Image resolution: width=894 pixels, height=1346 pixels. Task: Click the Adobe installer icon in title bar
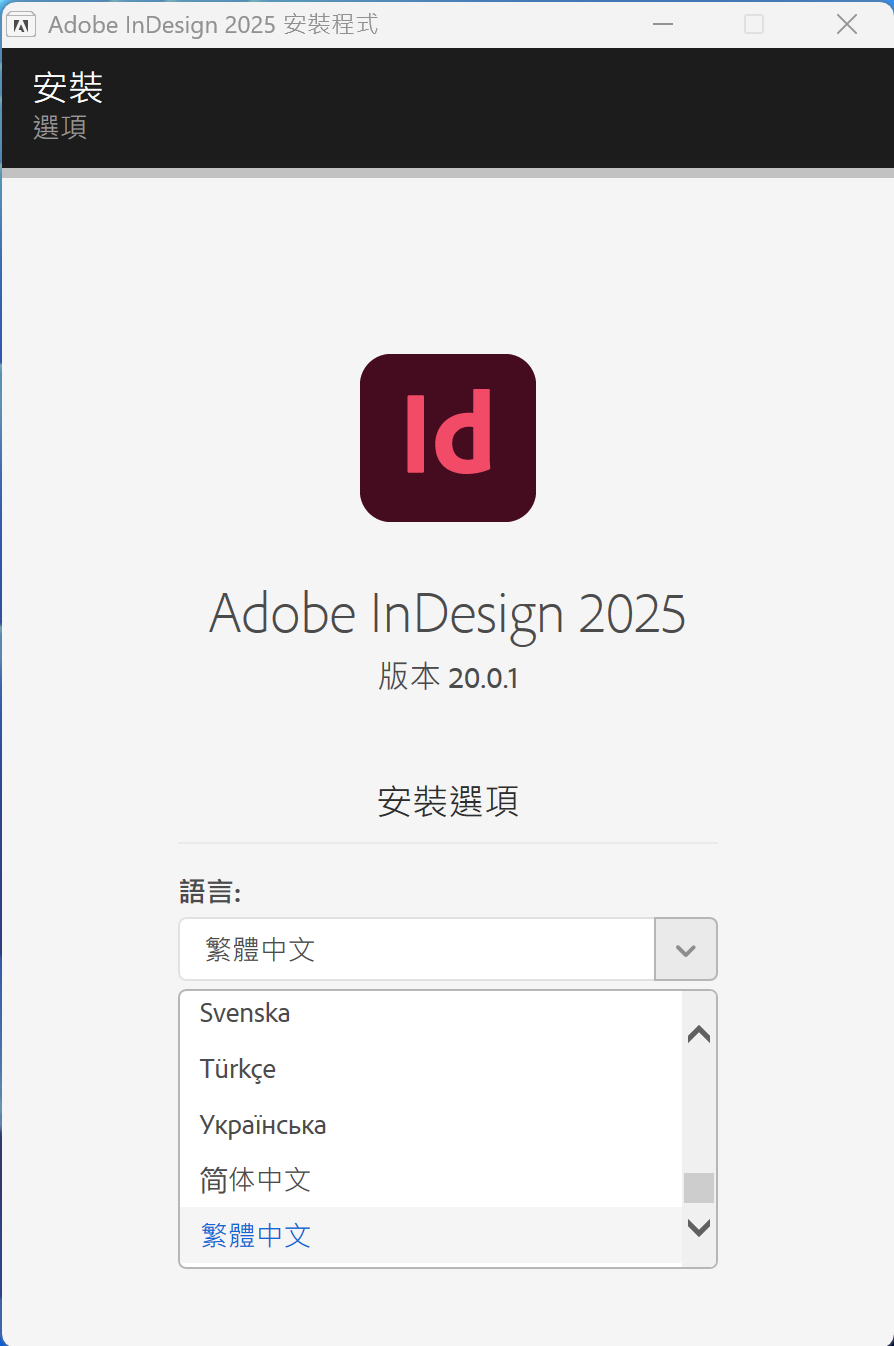22,25
